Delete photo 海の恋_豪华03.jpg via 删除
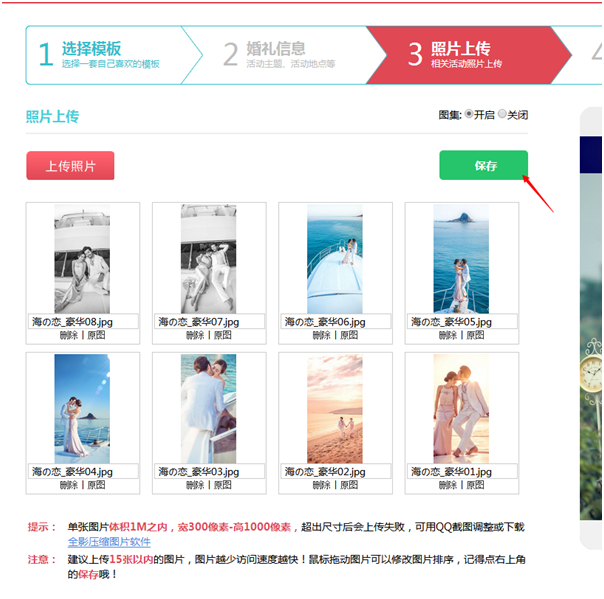 click(195, 485)
